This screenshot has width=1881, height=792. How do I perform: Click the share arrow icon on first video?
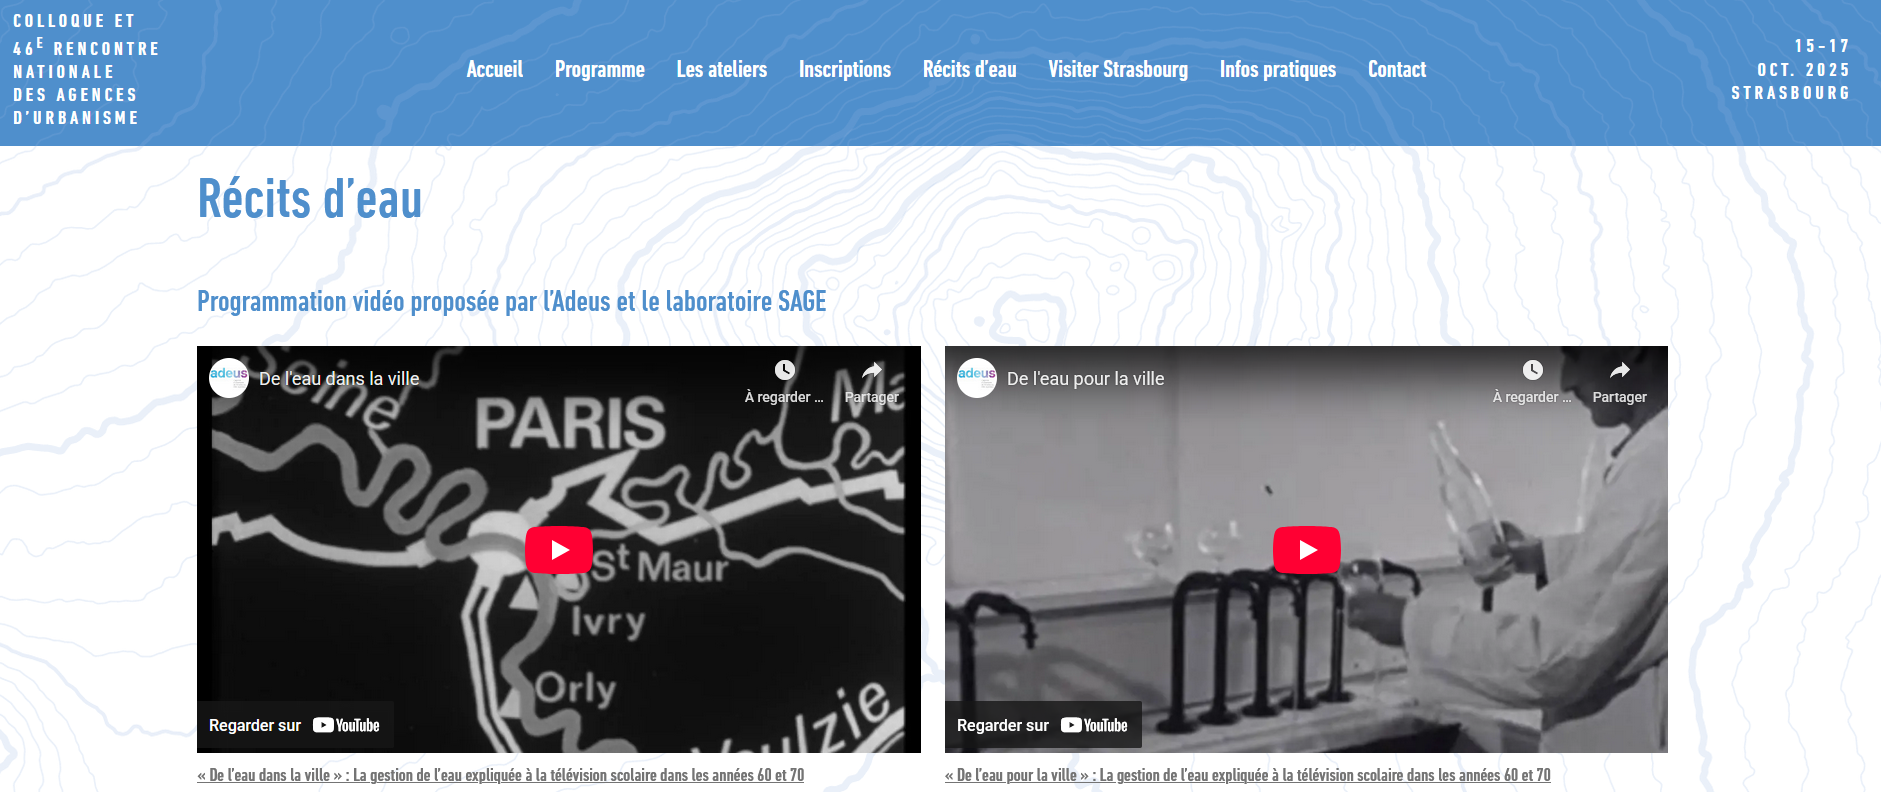pyautogui.click(x=872, y=370)
